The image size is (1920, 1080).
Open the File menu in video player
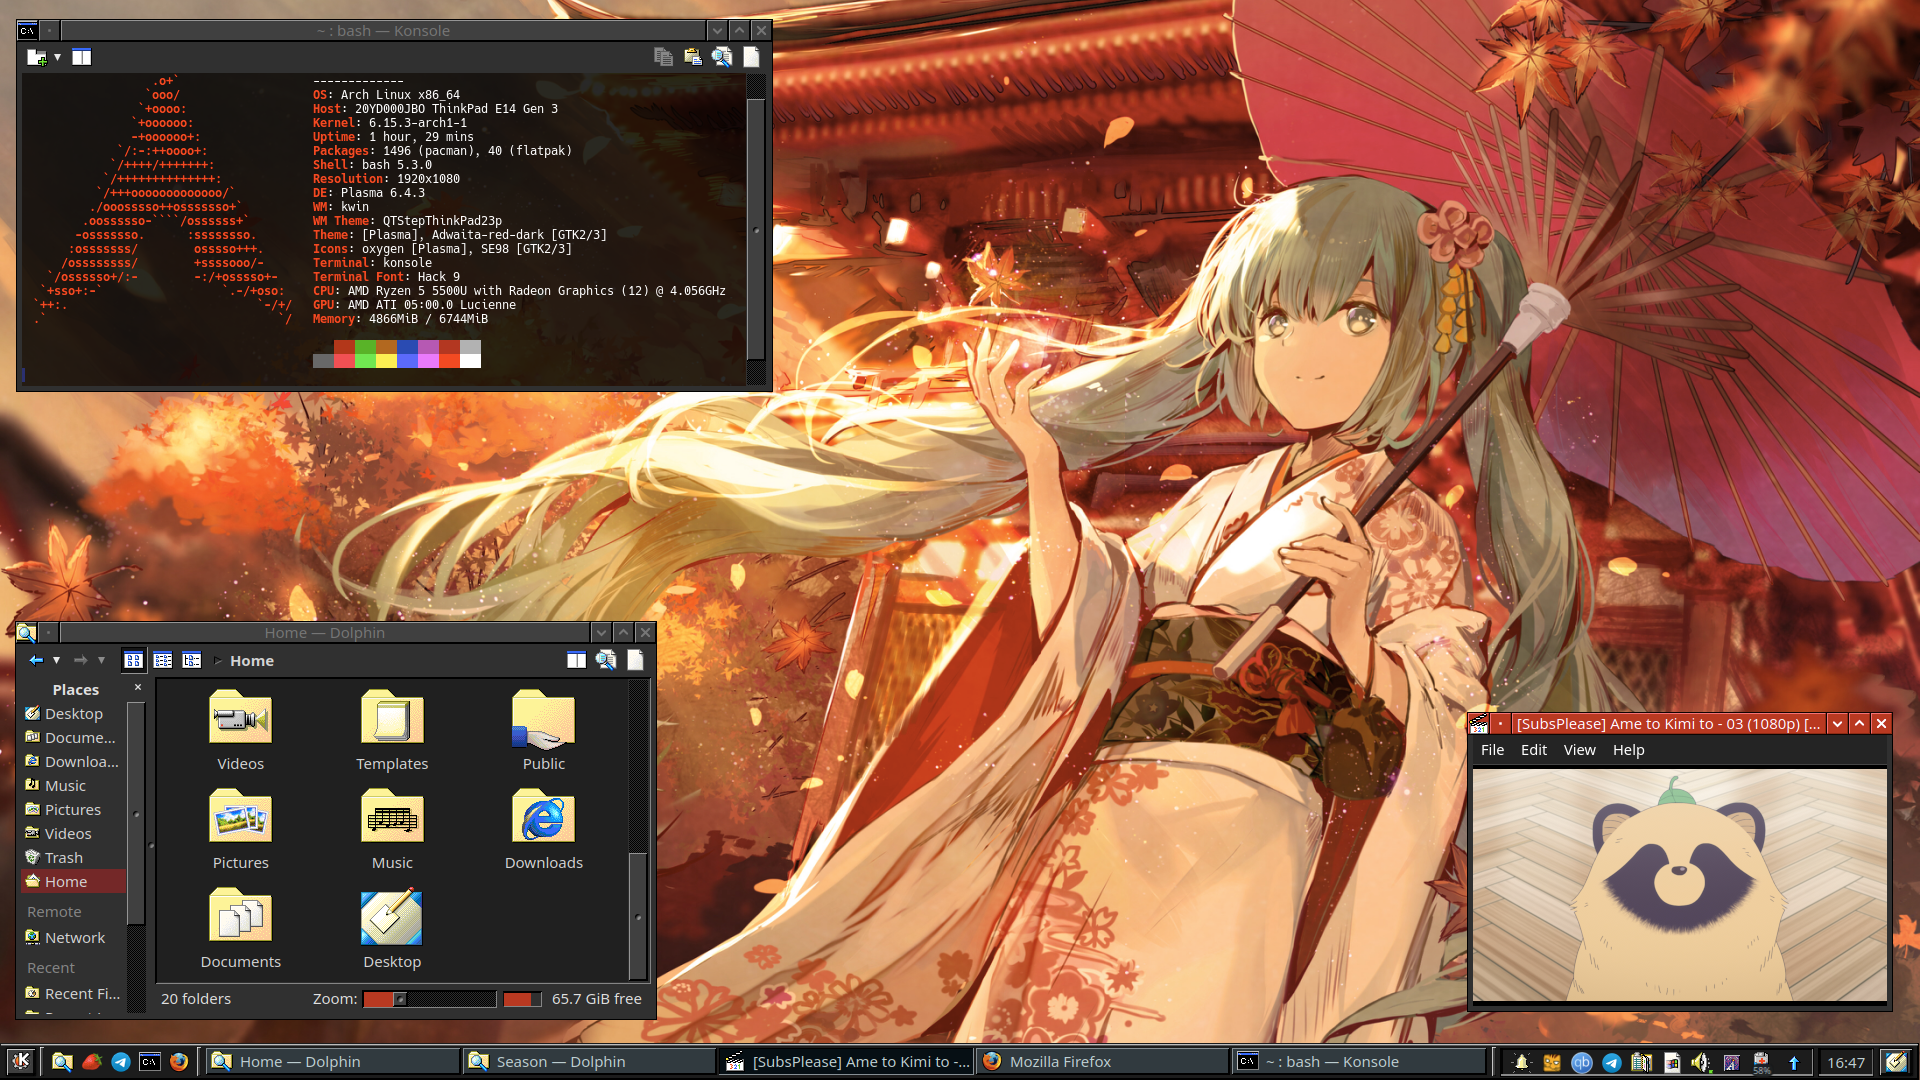(x=1492, y=749)
